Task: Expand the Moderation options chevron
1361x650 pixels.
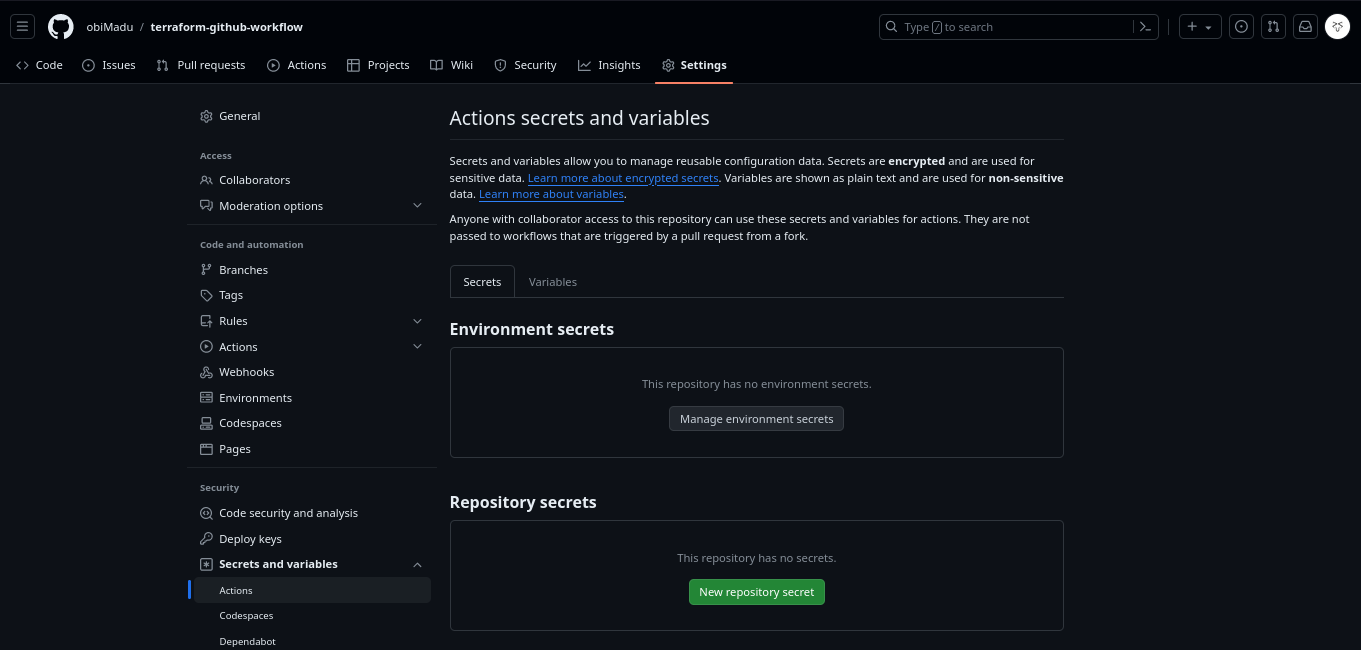Action: [417, 206]
